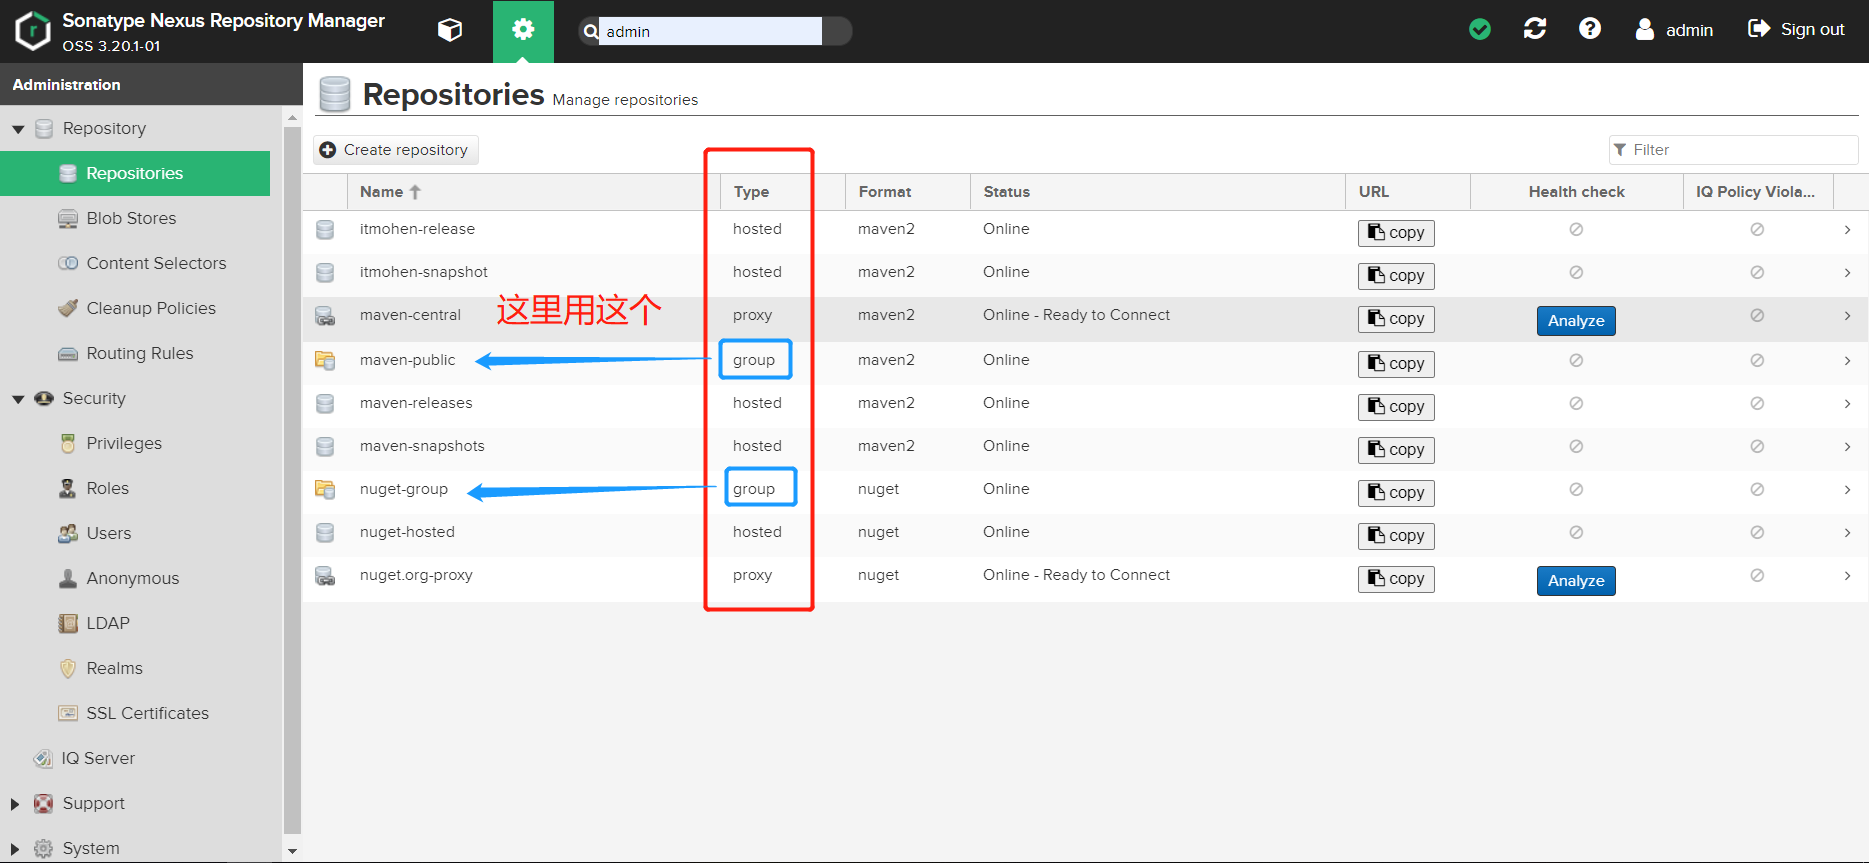Click the LDAP book icon
The image size is (1869, 863).
(68, 623)
